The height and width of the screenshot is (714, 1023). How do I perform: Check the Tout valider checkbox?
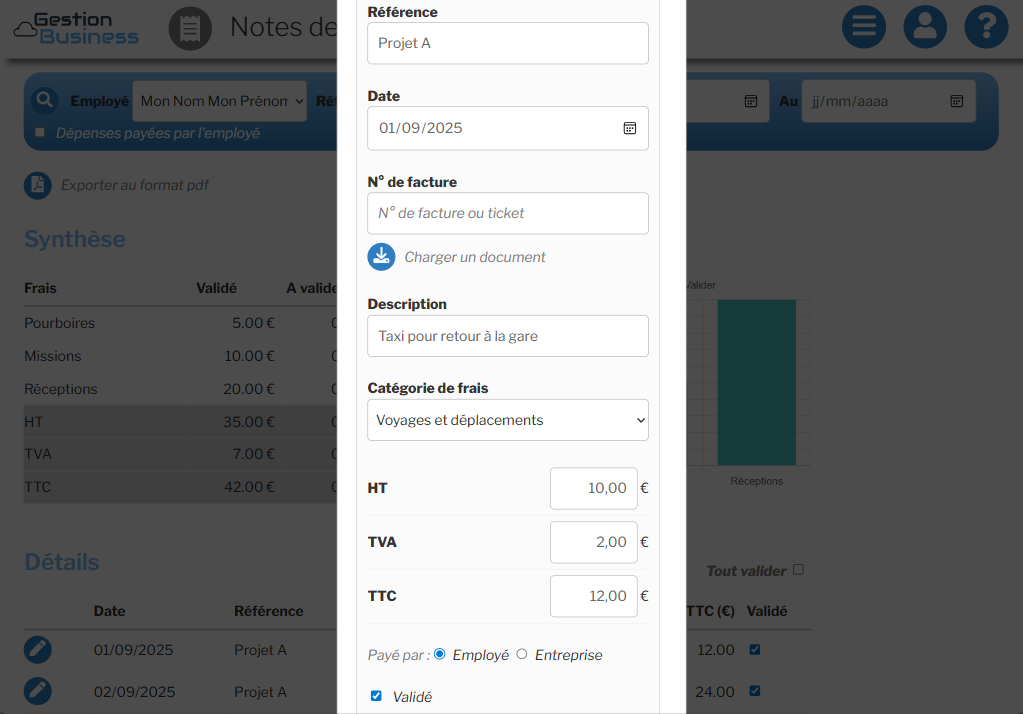click(x=798, y=570)
